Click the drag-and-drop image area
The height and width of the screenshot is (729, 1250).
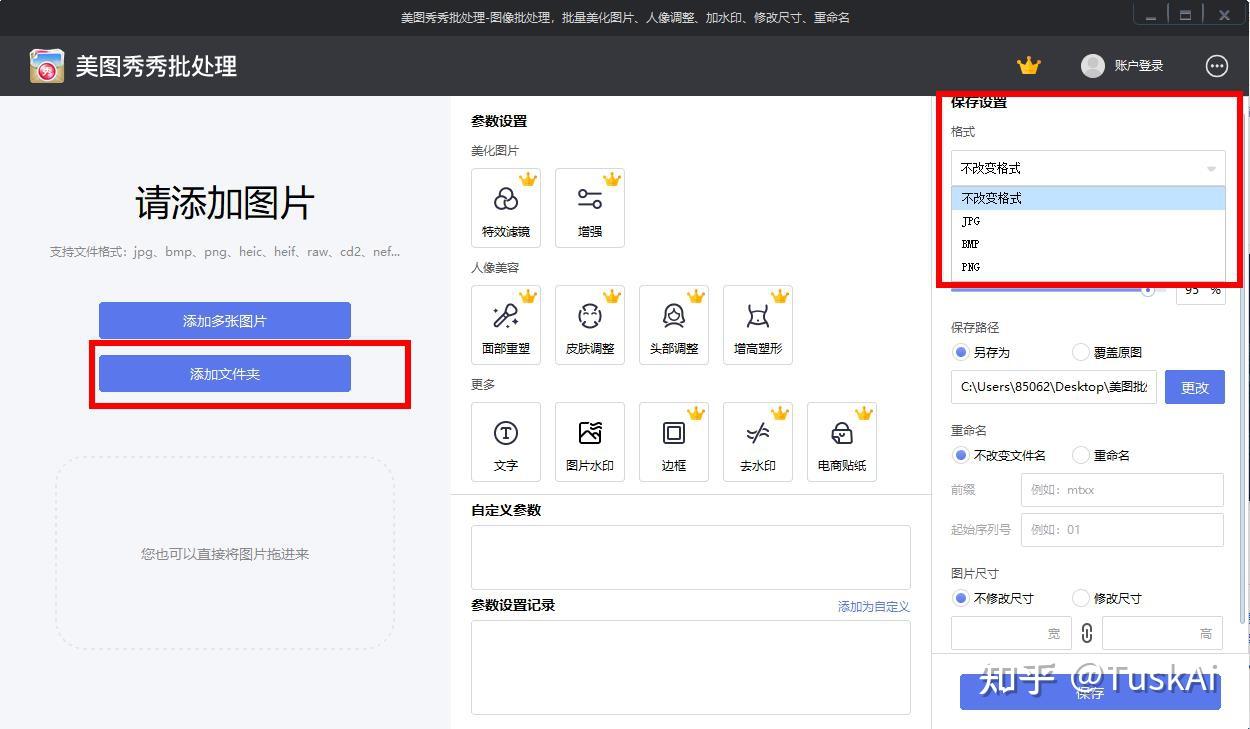tap(225, 553)
